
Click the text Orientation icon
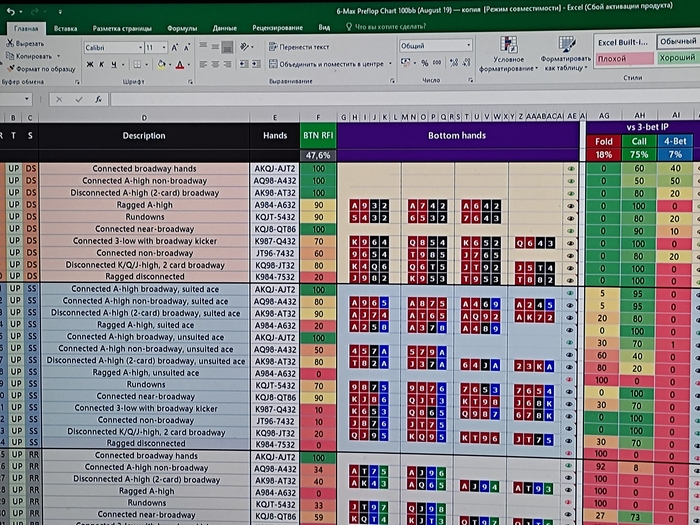pos(245,46)
